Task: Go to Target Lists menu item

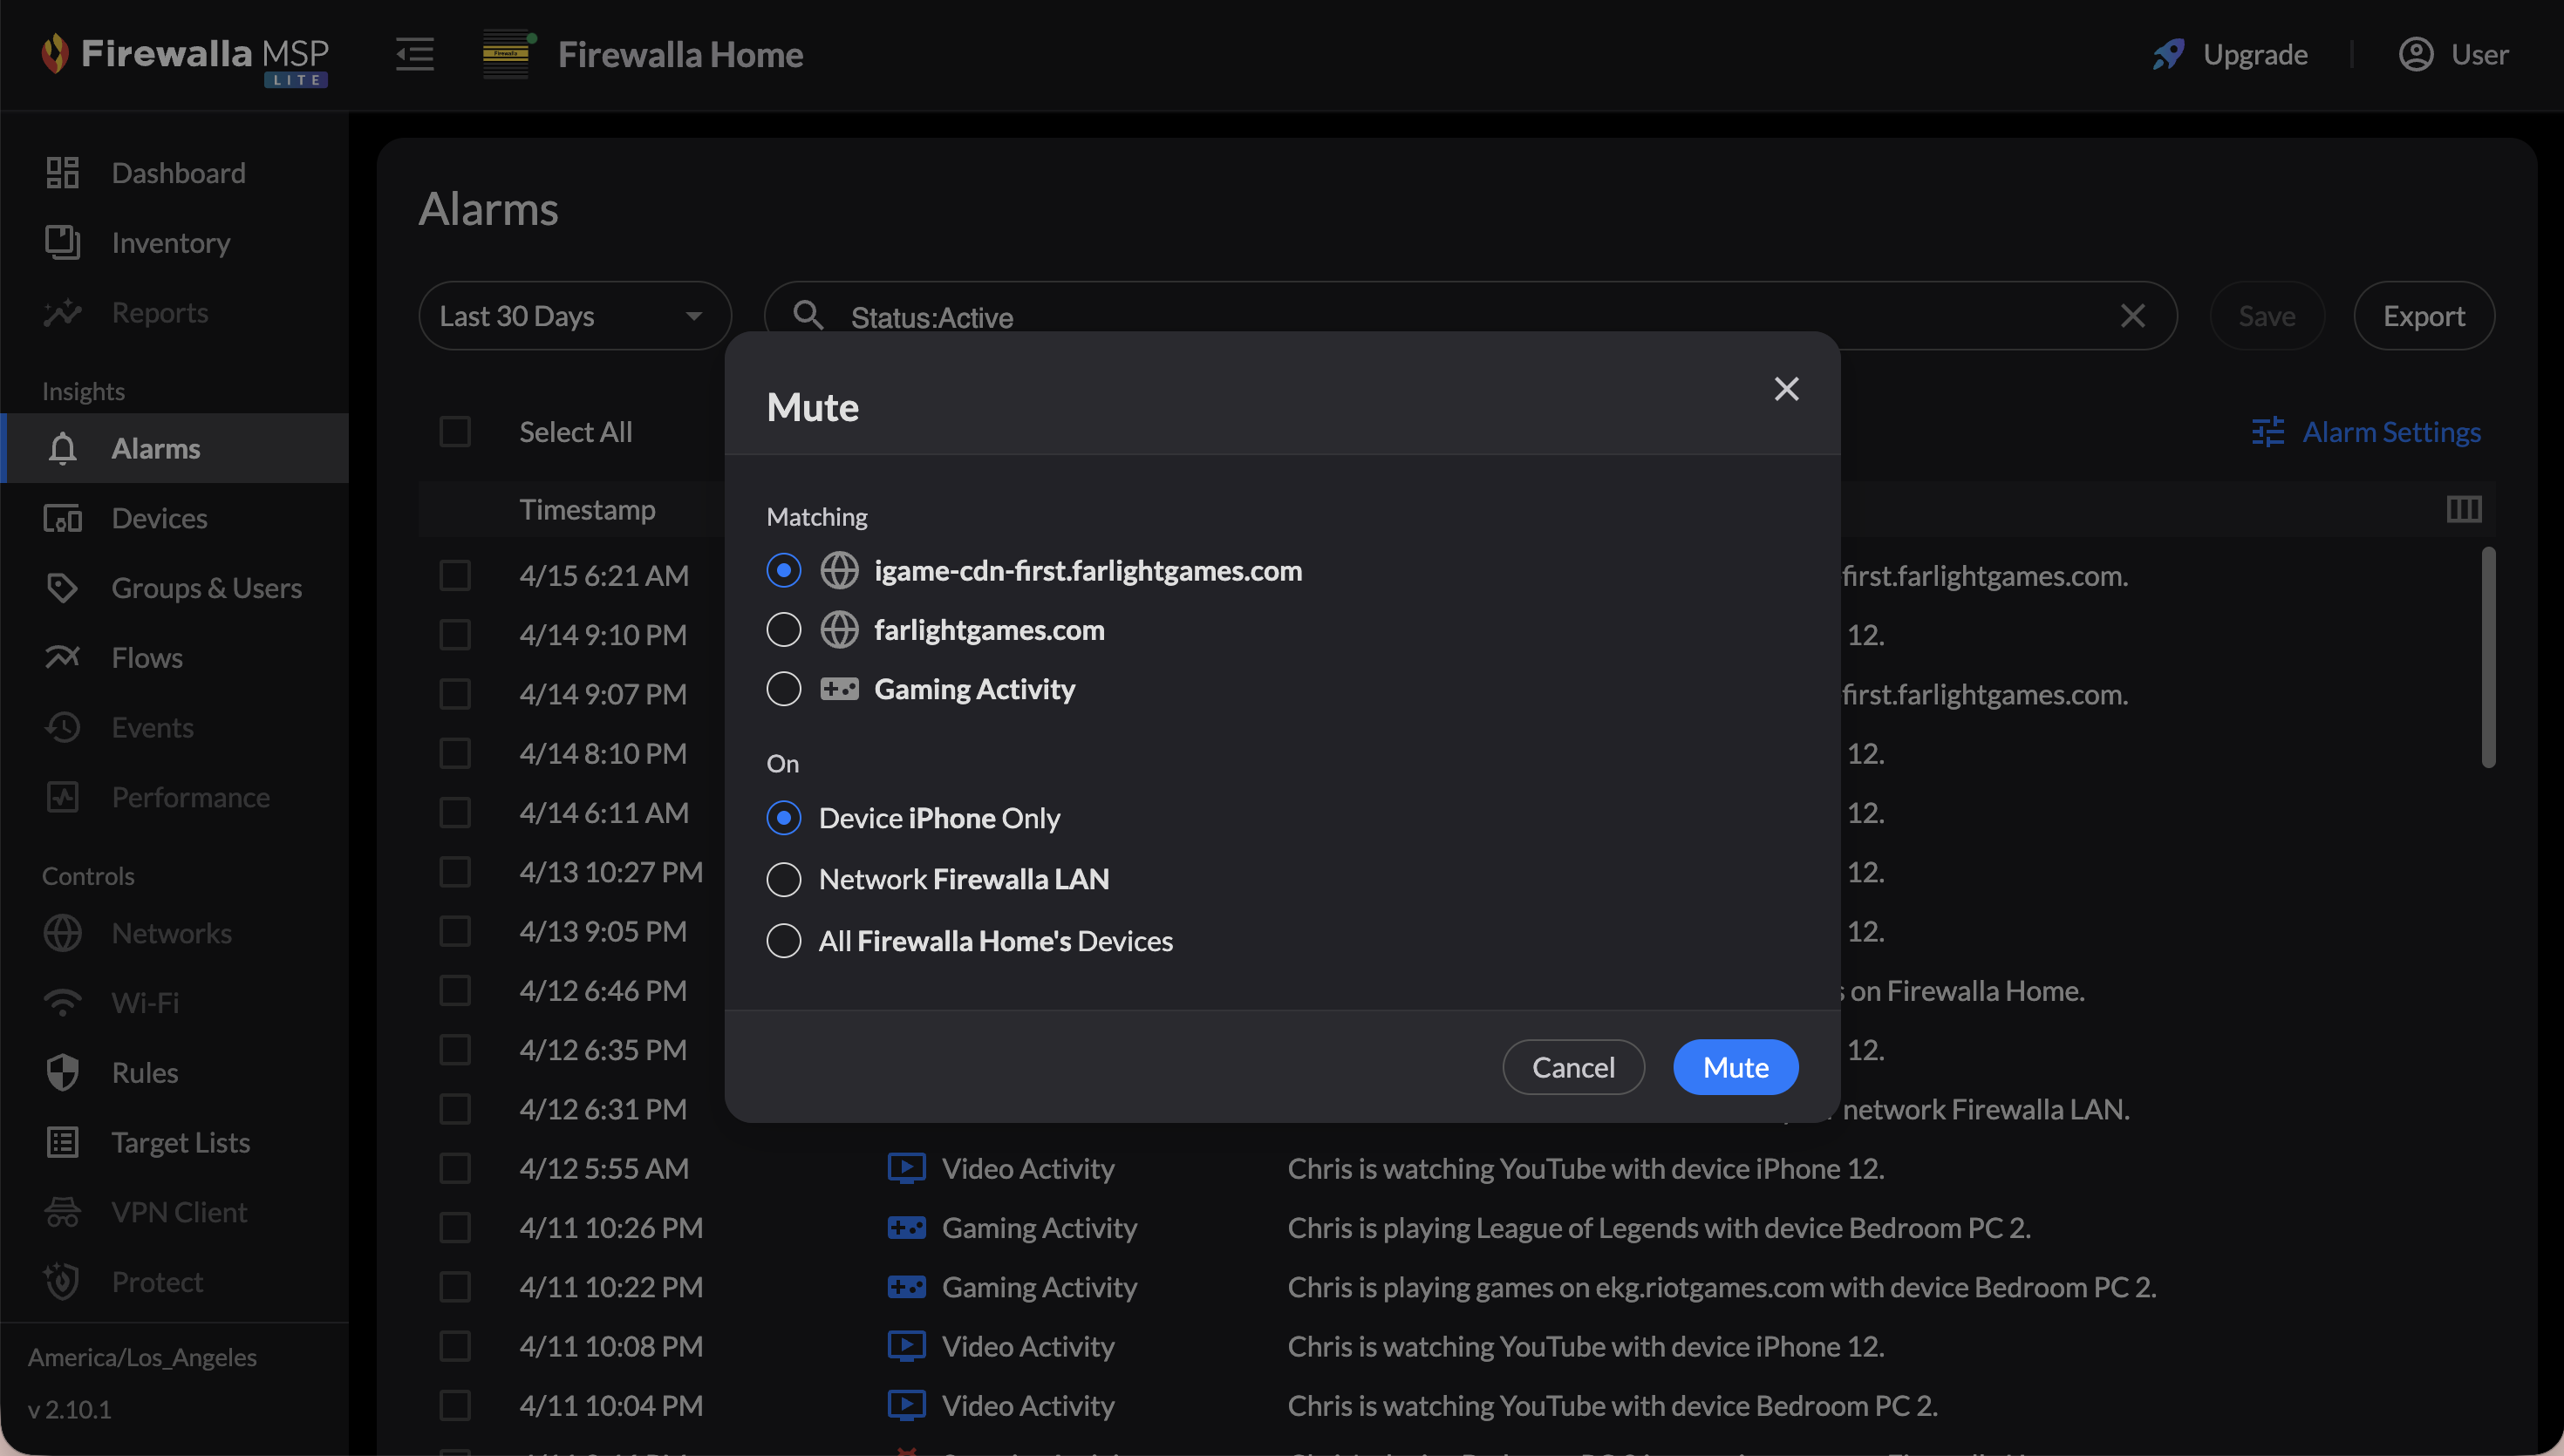Action: click(180, 1142)
